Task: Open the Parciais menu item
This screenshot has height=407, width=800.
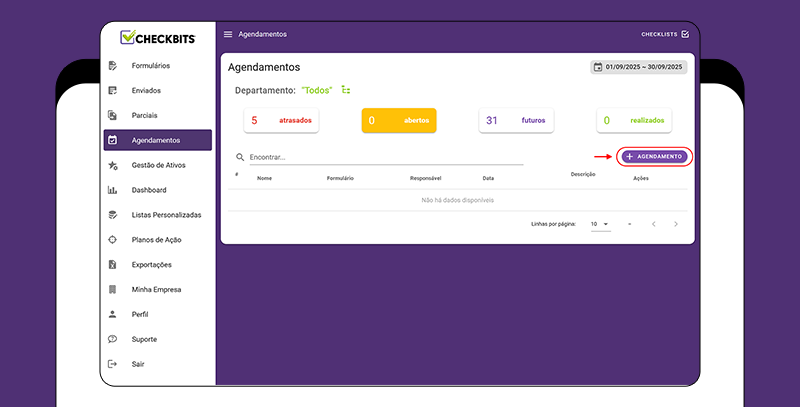Action: [x=158, y=115]
